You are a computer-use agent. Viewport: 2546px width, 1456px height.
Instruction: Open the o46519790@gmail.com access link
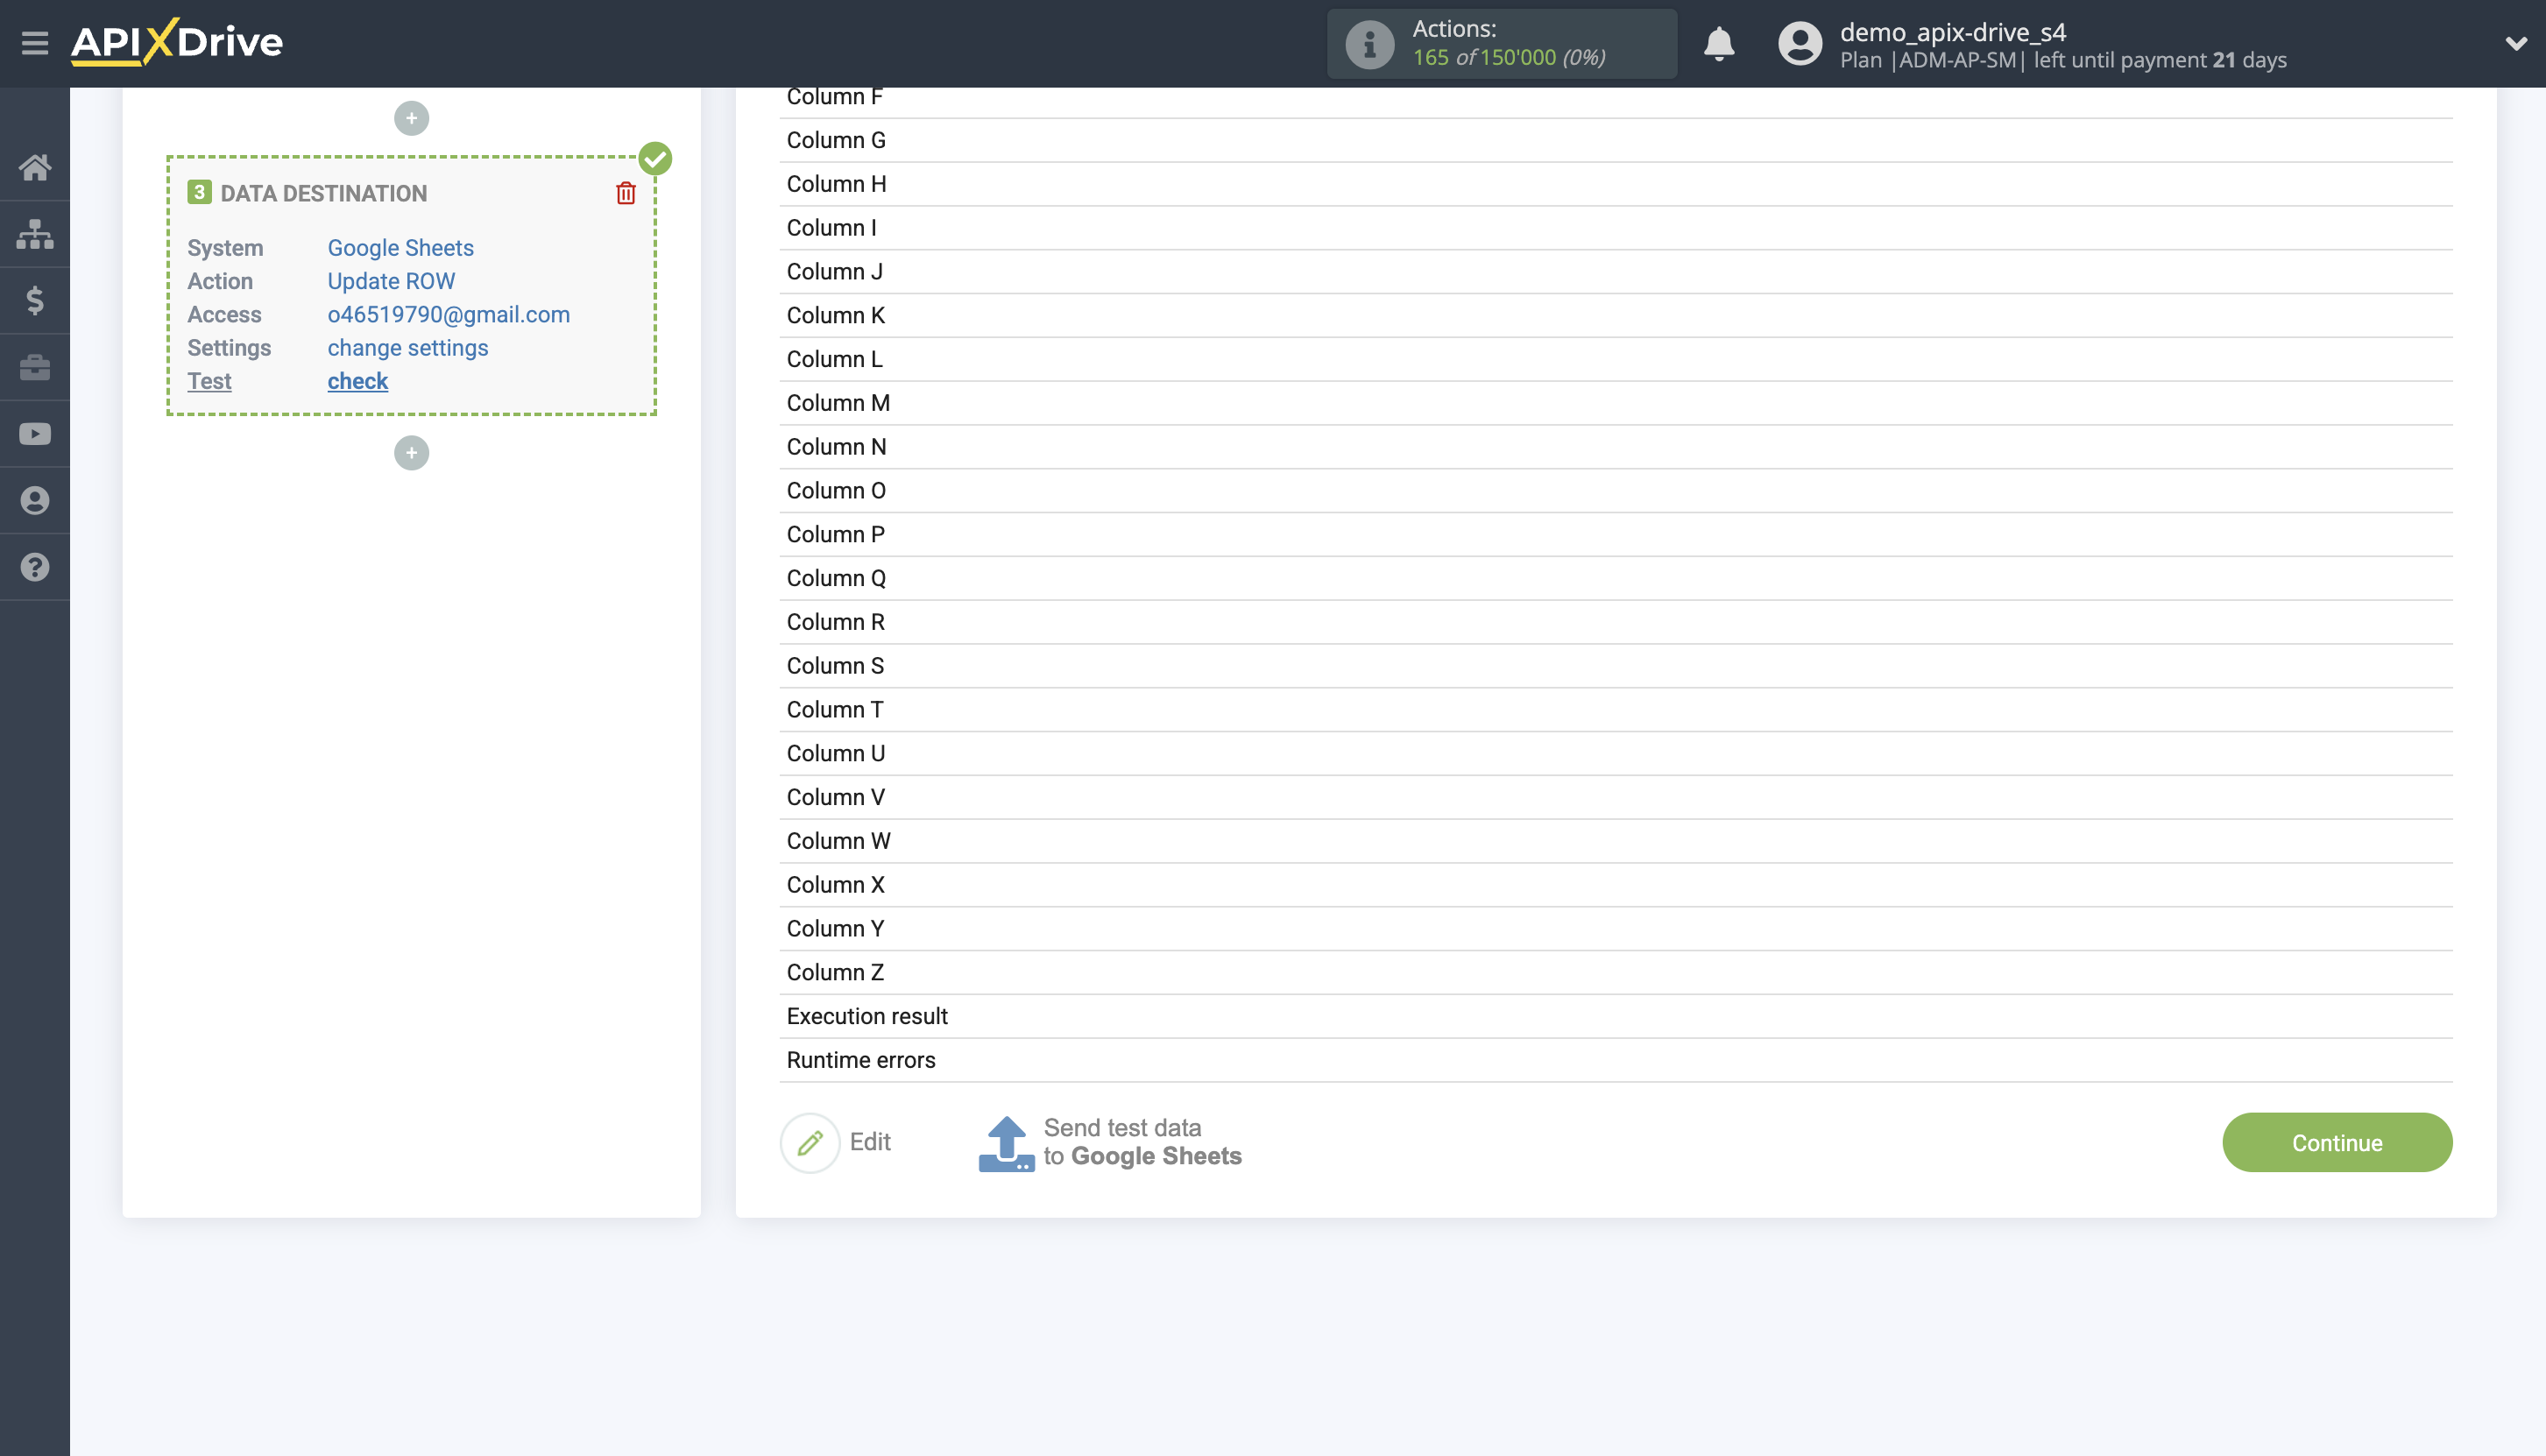coord(448,315)
